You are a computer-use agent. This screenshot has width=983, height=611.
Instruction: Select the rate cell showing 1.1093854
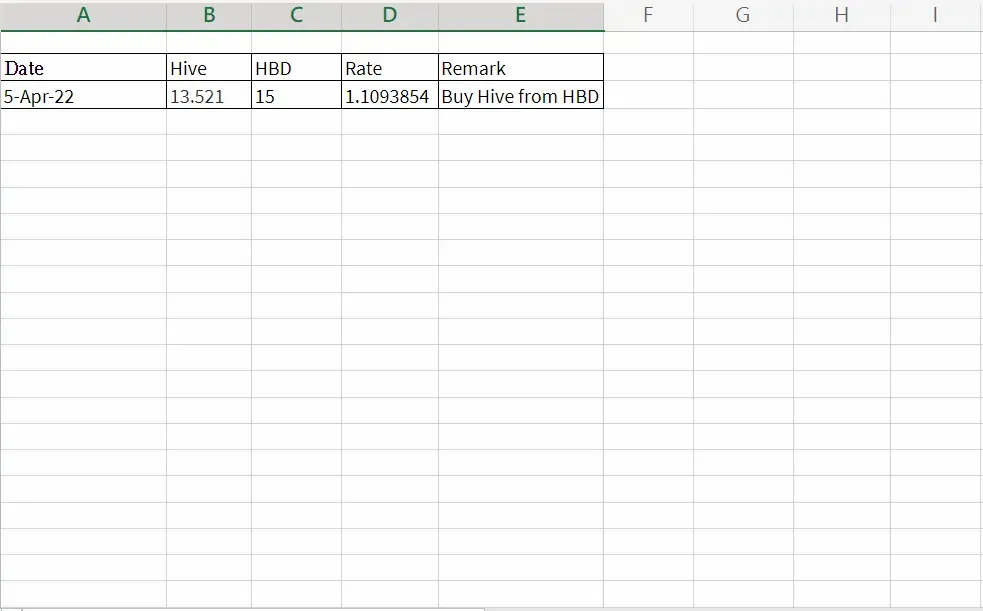(x=390, y=95)
